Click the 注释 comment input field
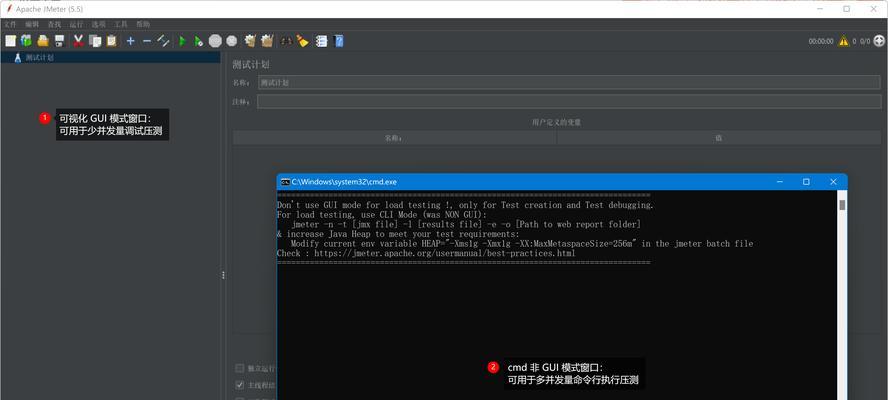 pyautogui.click(x=569, y=102)
